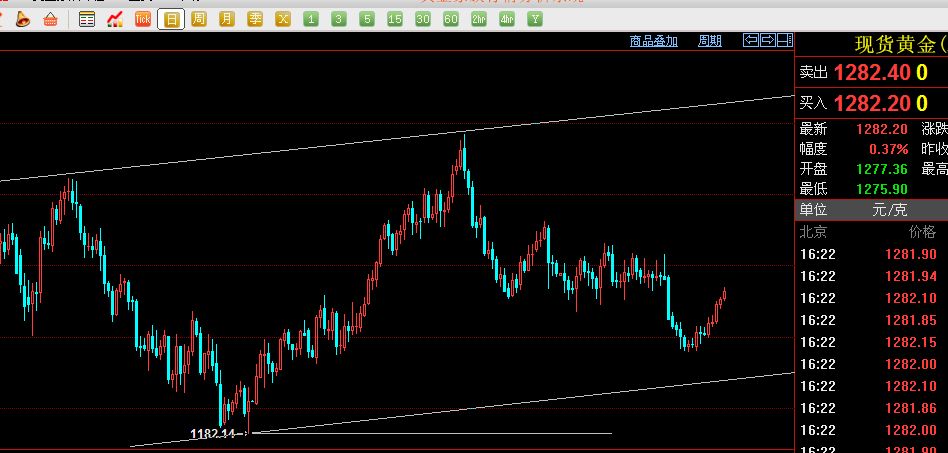Click the latest red candlestick on chart
The image size is (948, 453).
coord(724,295)
